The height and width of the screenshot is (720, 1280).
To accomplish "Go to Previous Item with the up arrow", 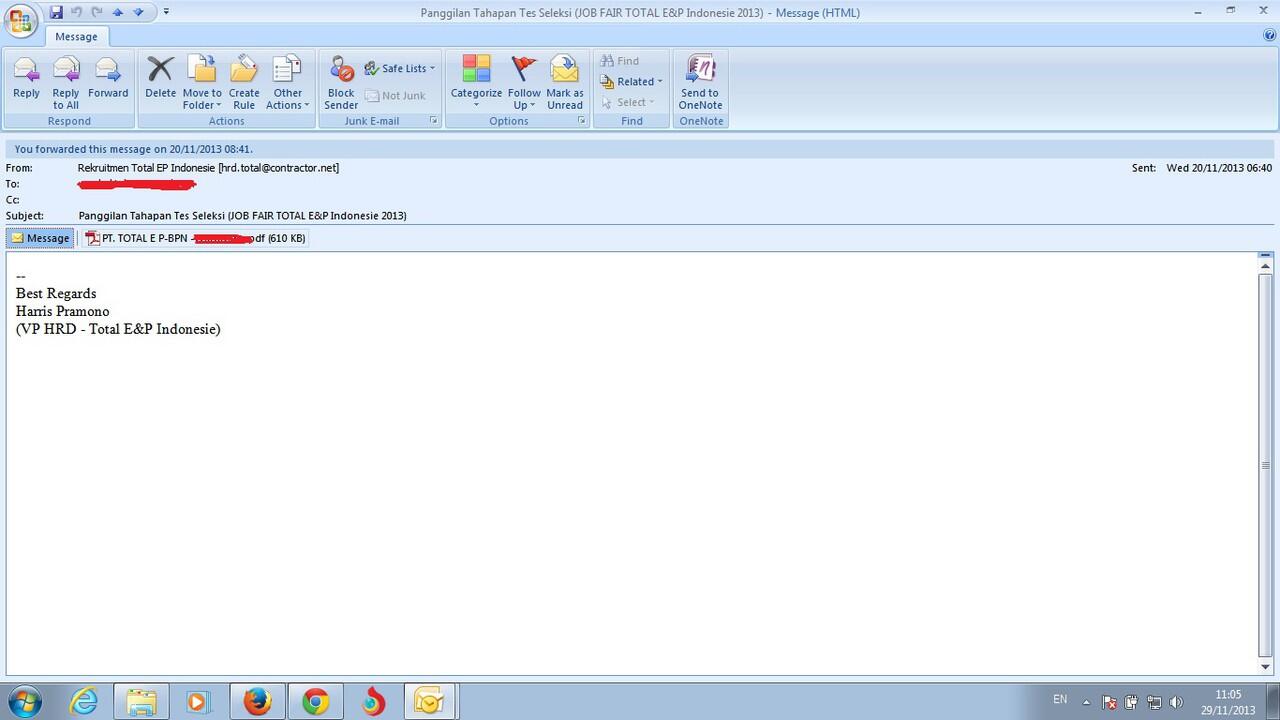I will coord(118,12).
